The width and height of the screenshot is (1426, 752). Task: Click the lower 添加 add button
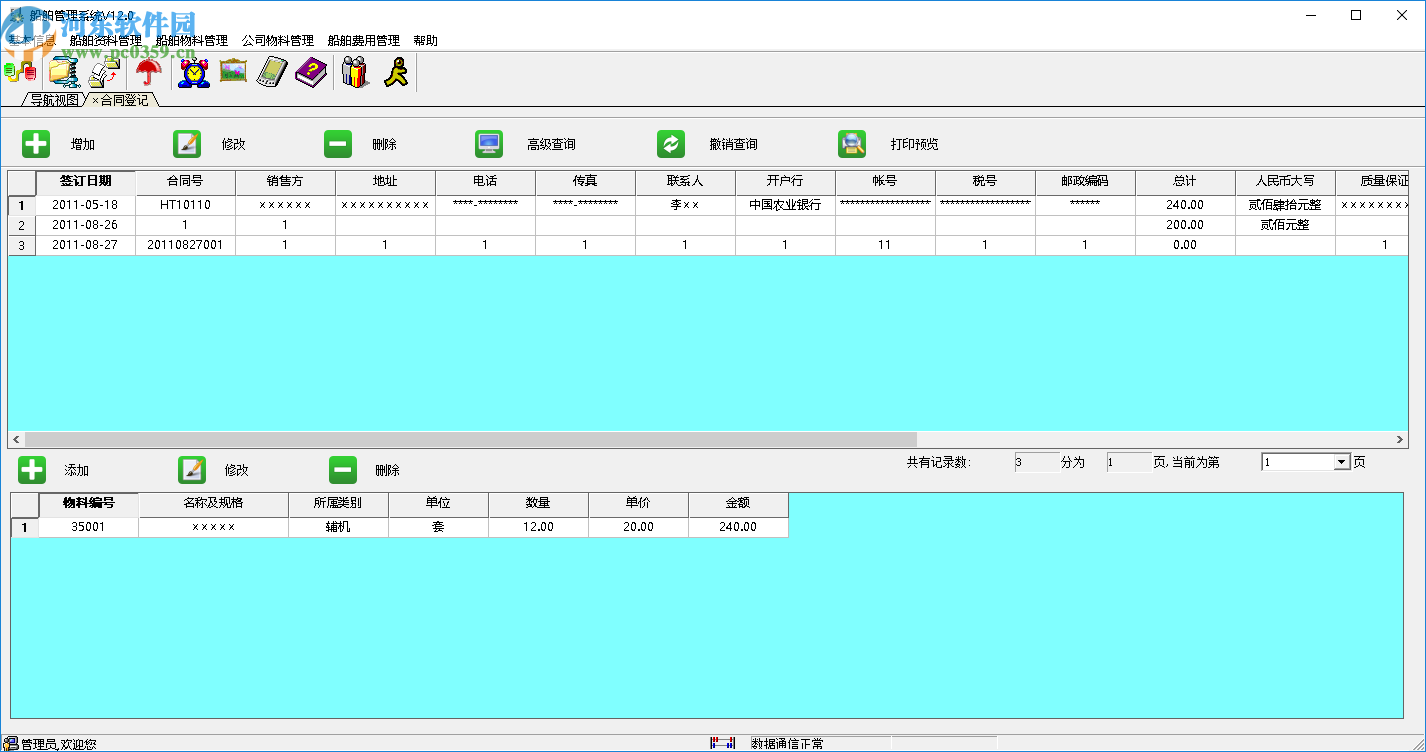(32, 470)
